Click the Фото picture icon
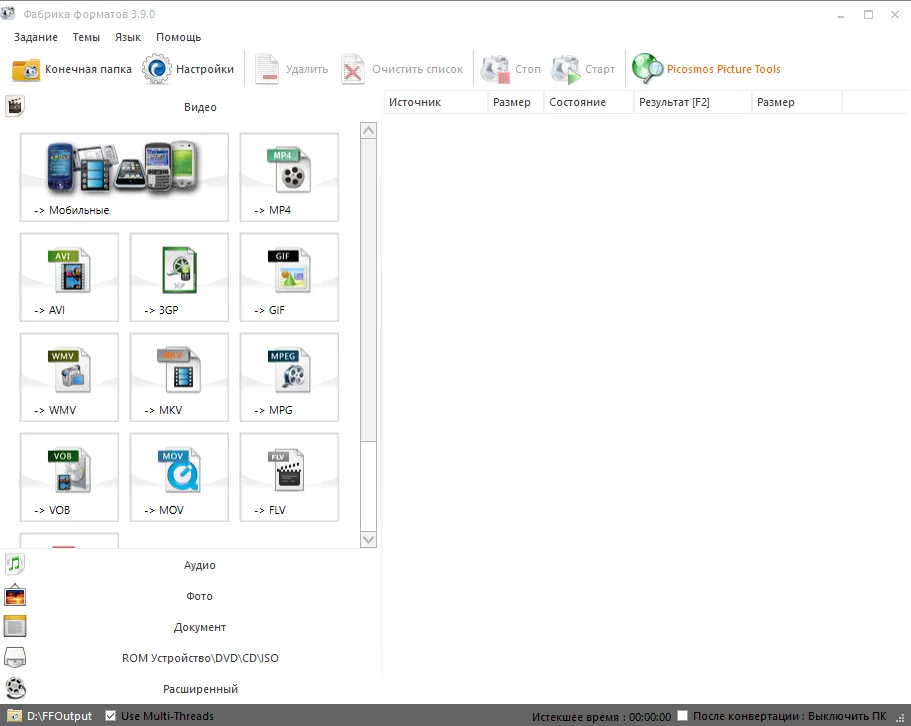Screen dimensions: 911x726 pos(15,595)
